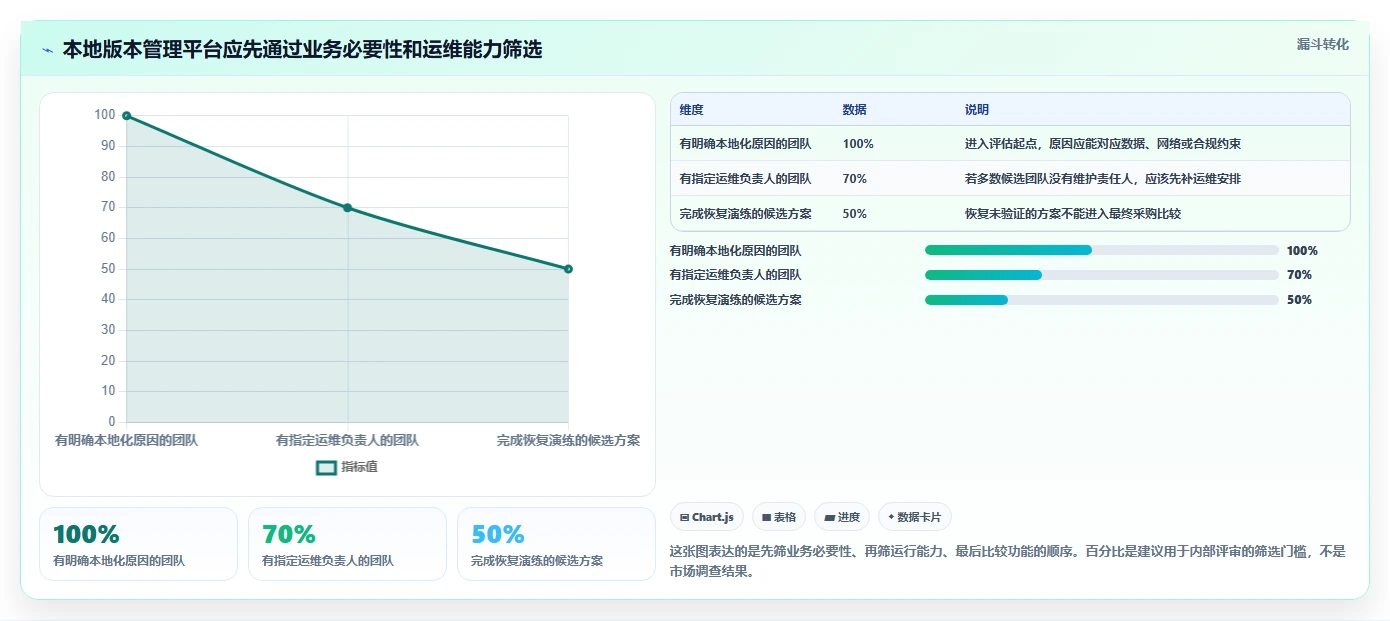This screenshot has width=1390, height=621.
Task: Click the 50% value beside progress bar
Action: click(1299, 300)
